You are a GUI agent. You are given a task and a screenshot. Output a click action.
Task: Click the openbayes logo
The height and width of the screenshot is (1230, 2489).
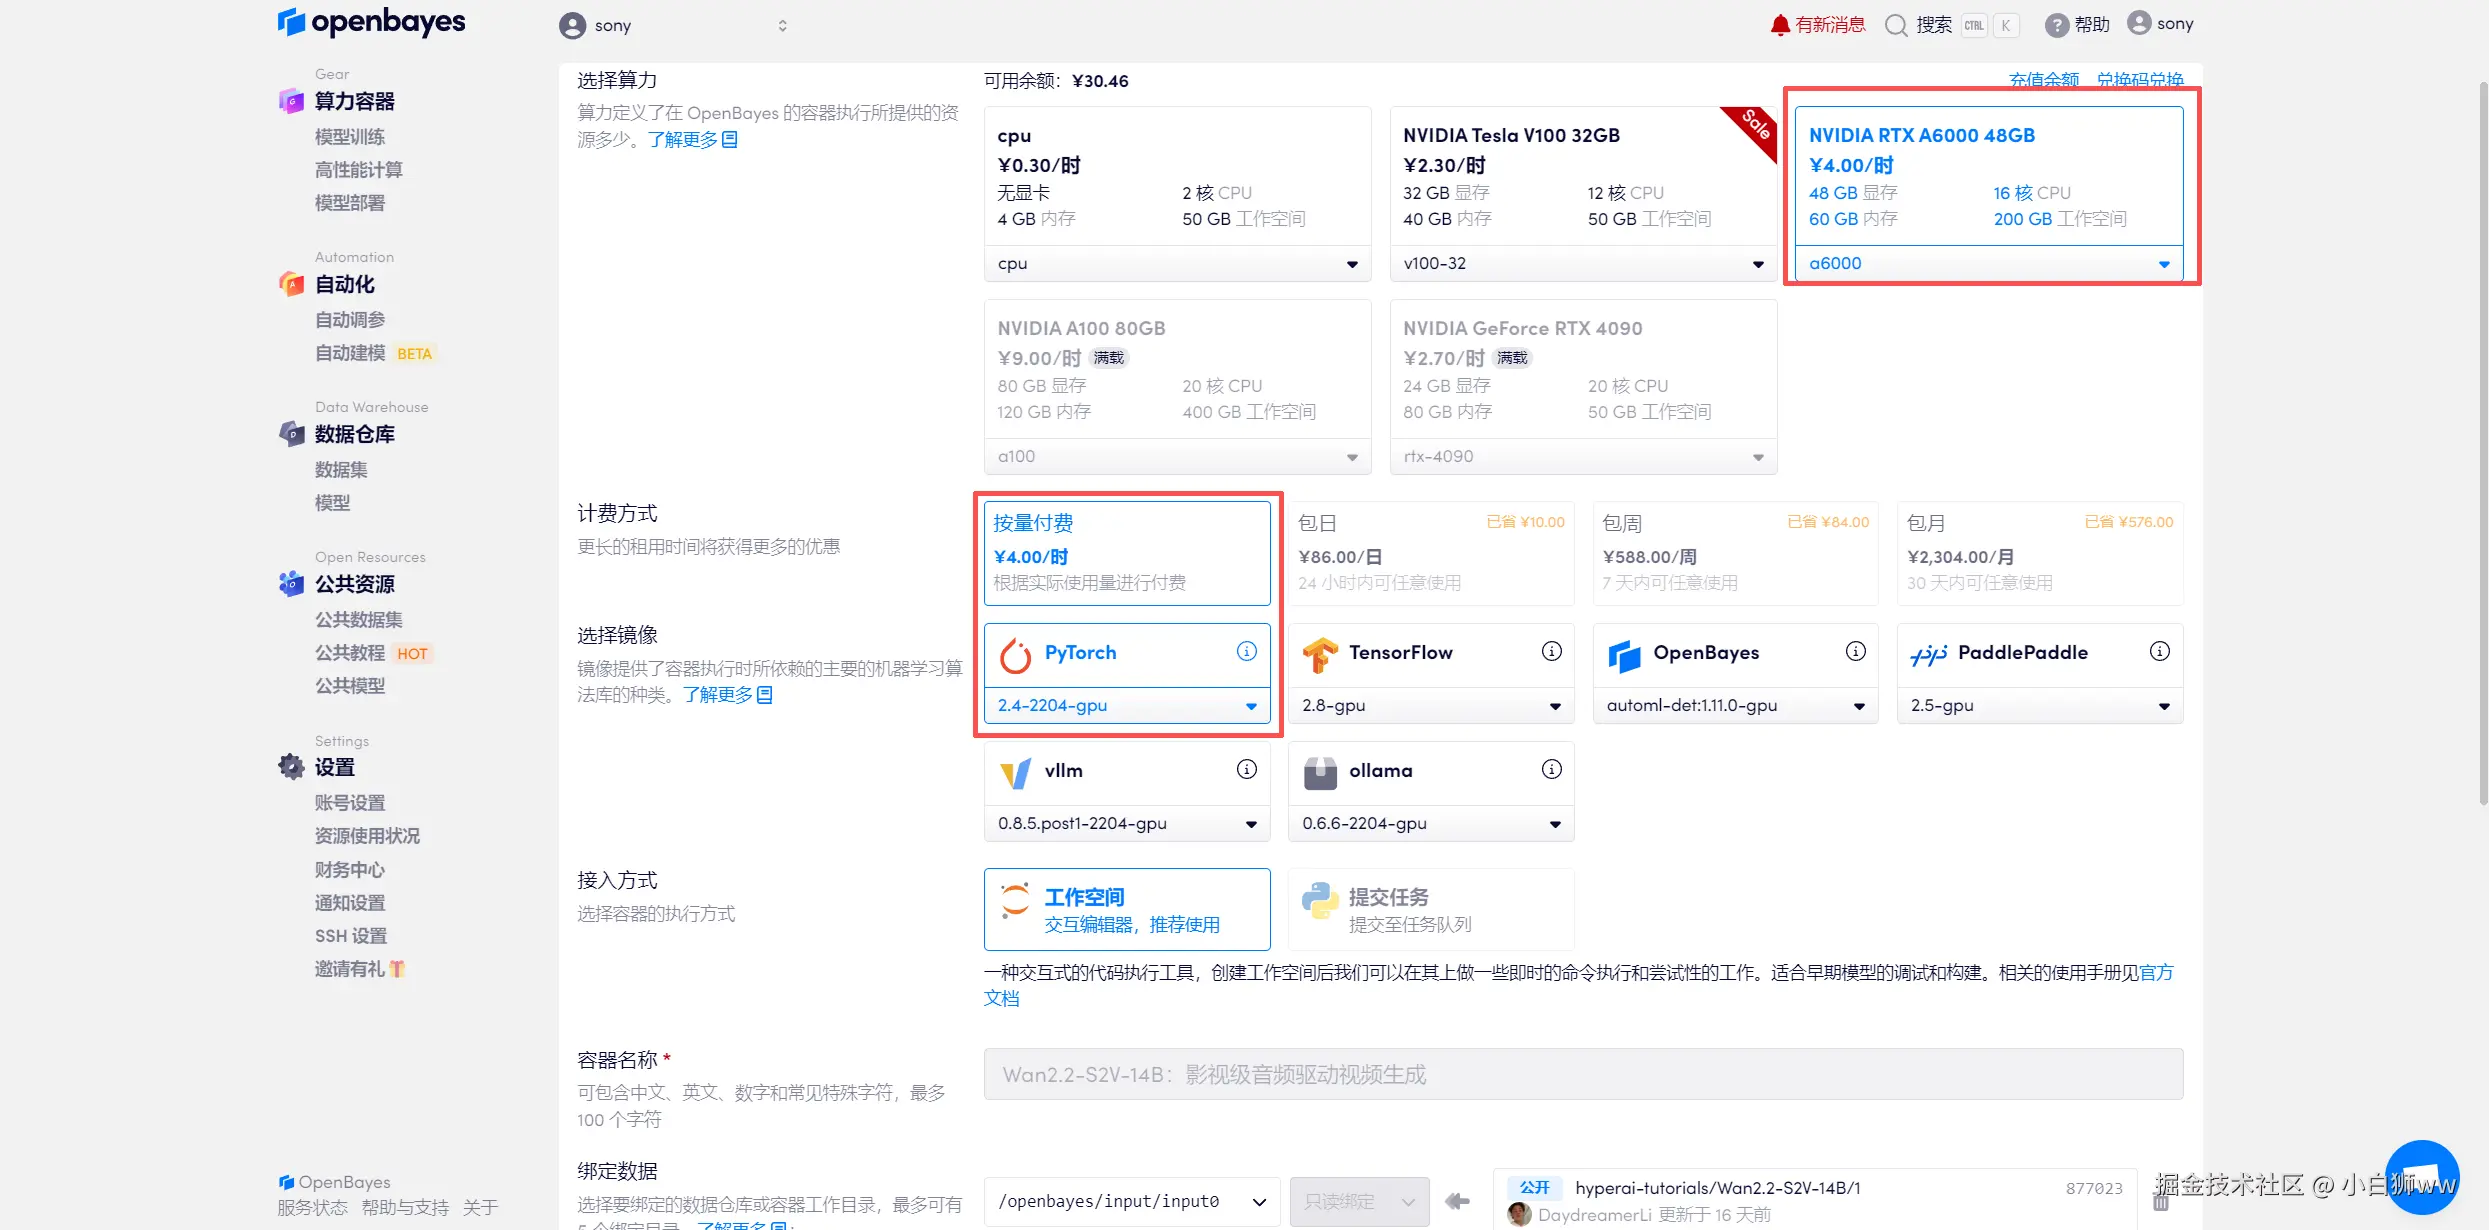click(x=371, y=22)
